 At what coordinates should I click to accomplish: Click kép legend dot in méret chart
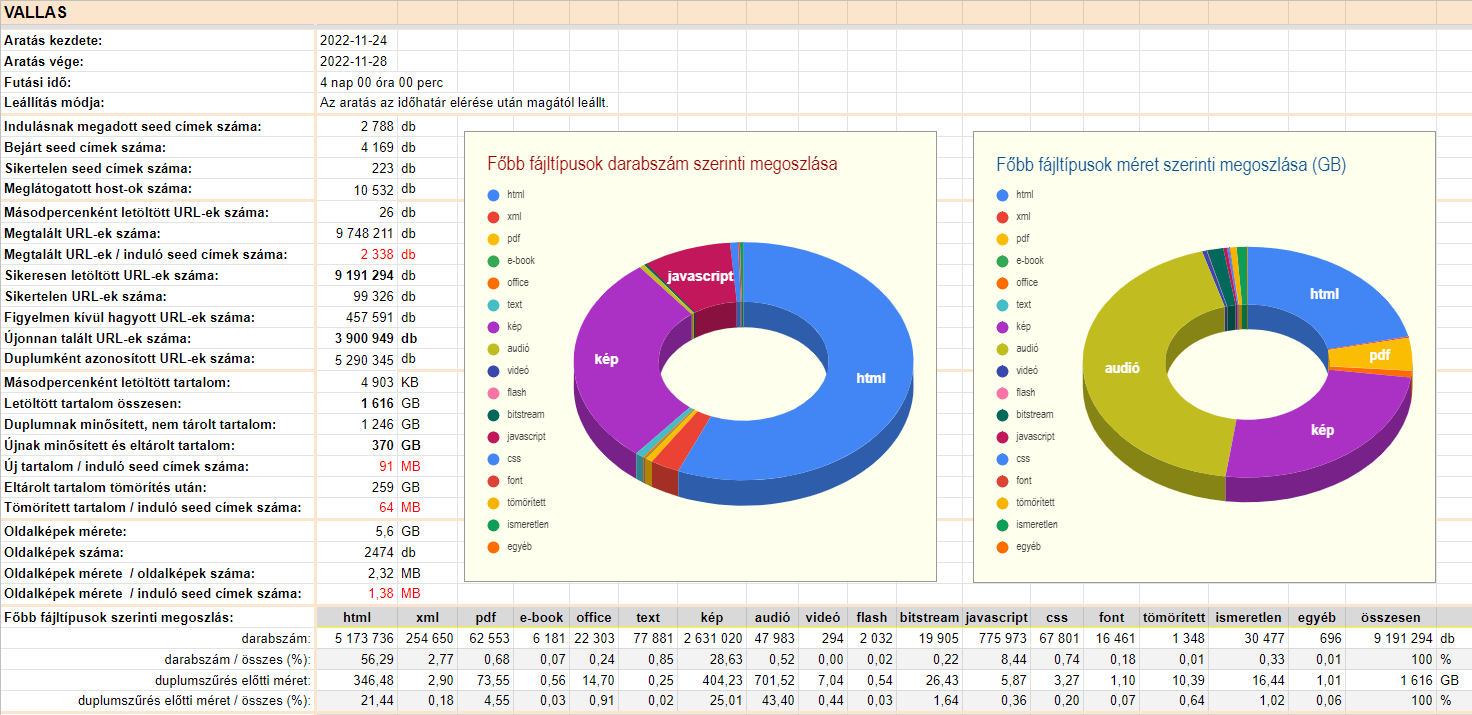point(1002,327)
